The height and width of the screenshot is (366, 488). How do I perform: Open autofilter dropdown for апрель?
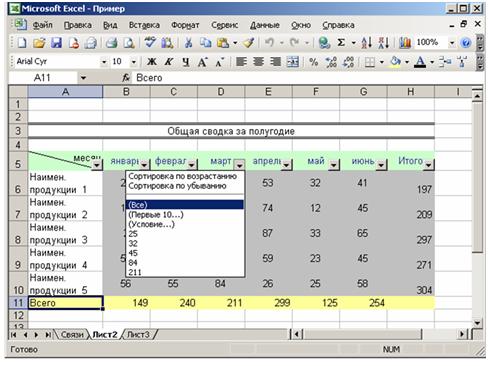[286, 164]
